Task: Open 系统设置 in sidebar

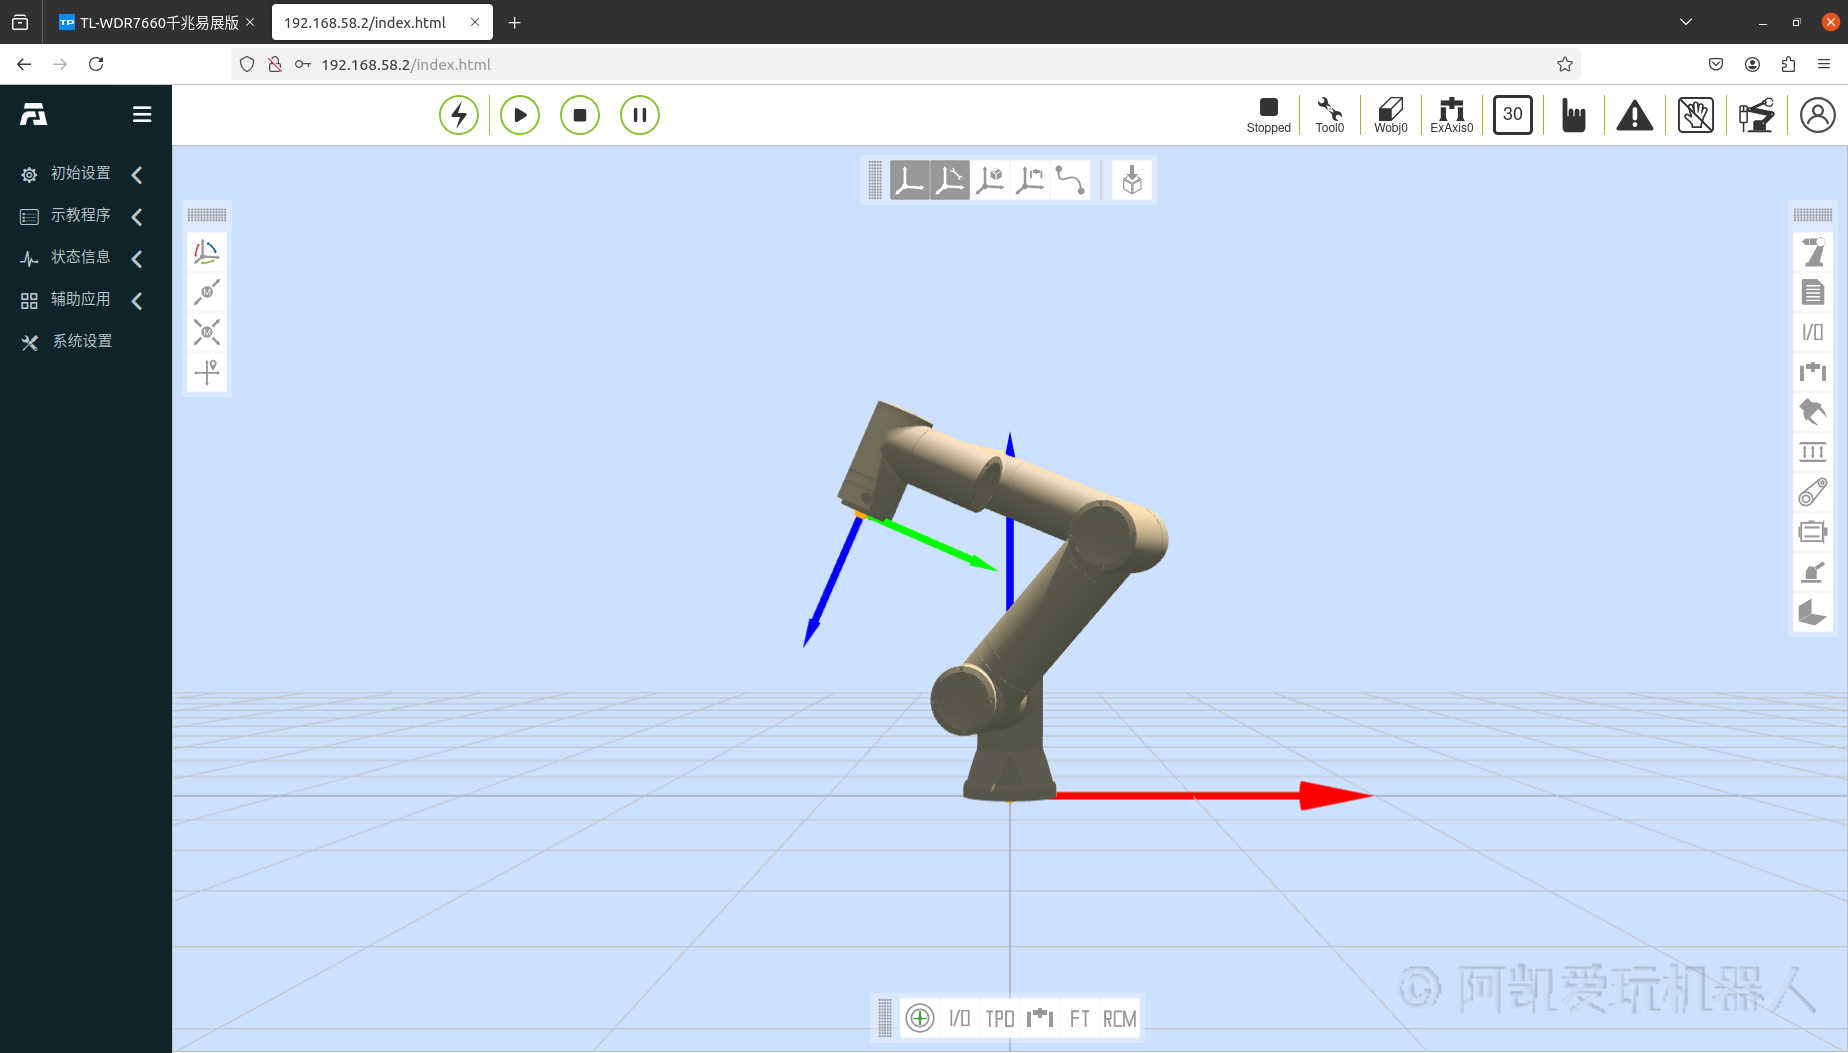Action: click(82, 342)
